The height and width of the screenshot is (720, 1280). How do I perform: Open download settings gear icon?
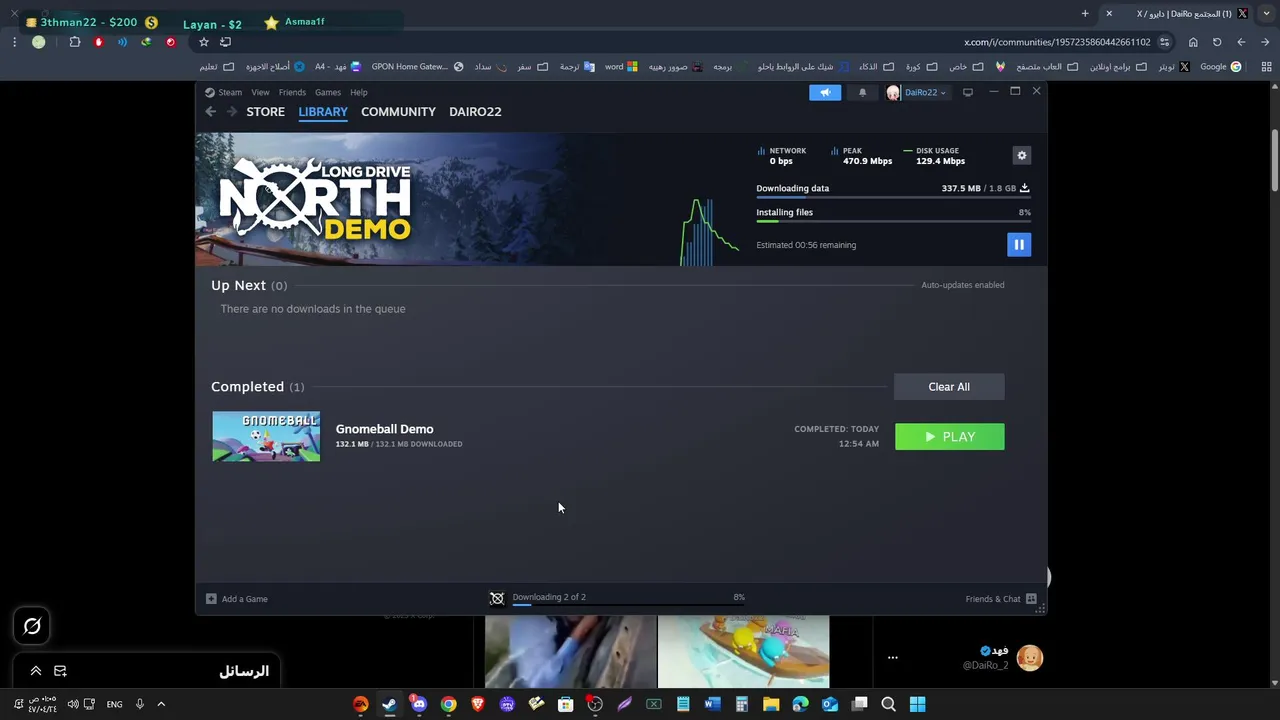[1021, 155]
